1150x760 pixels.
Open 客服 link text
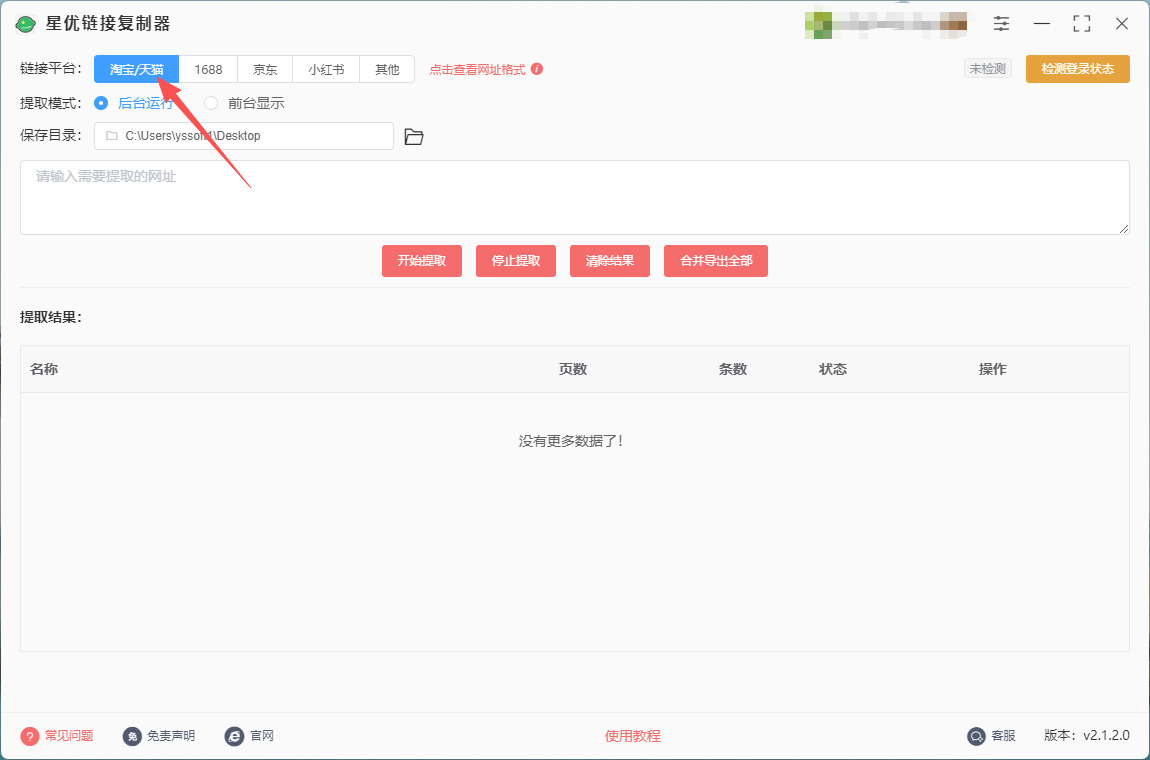(x=1003, y=736)
